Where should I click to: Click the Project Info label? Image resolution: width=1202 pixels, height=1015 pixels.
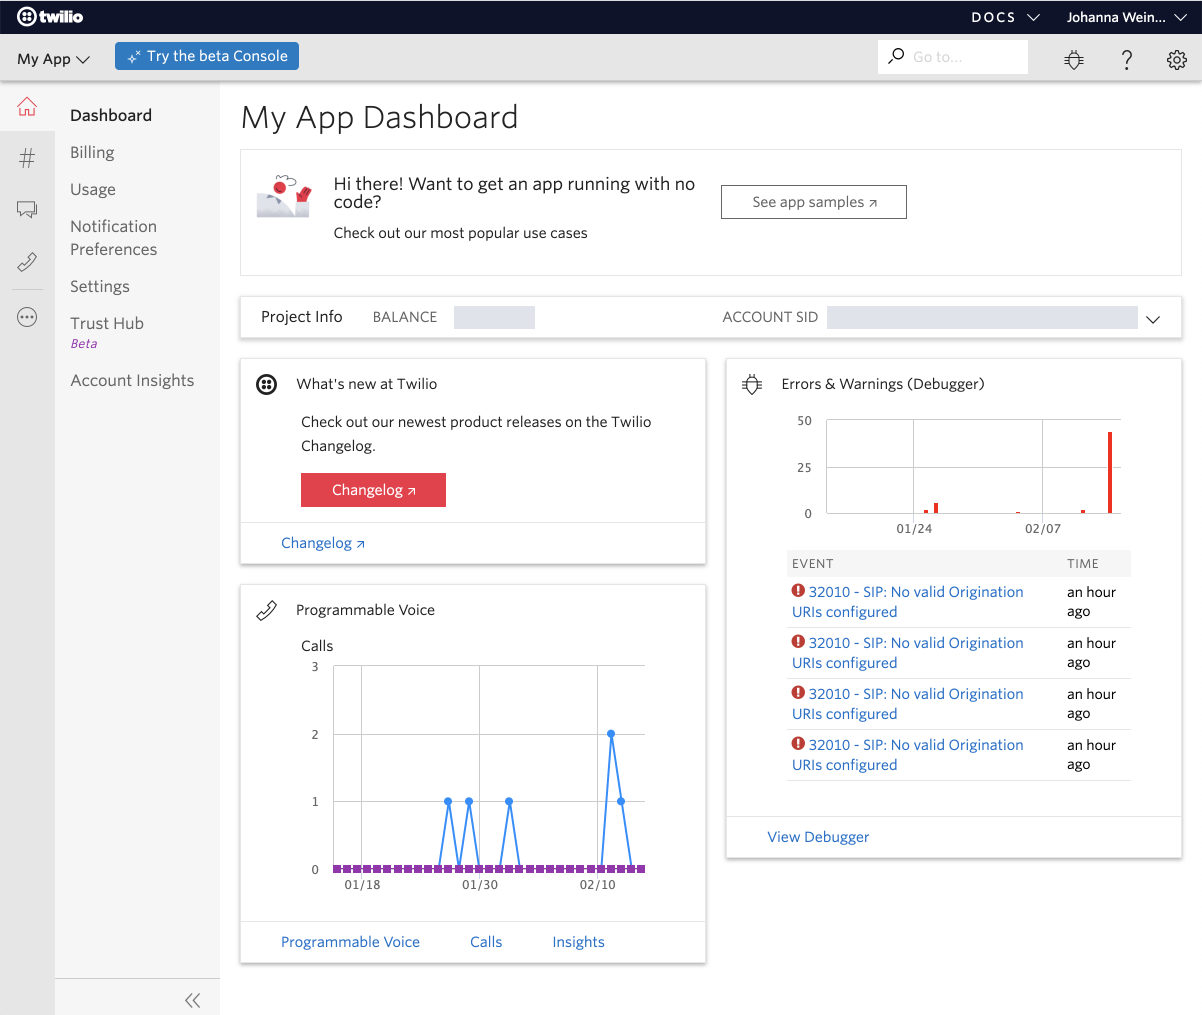(301, 317)
